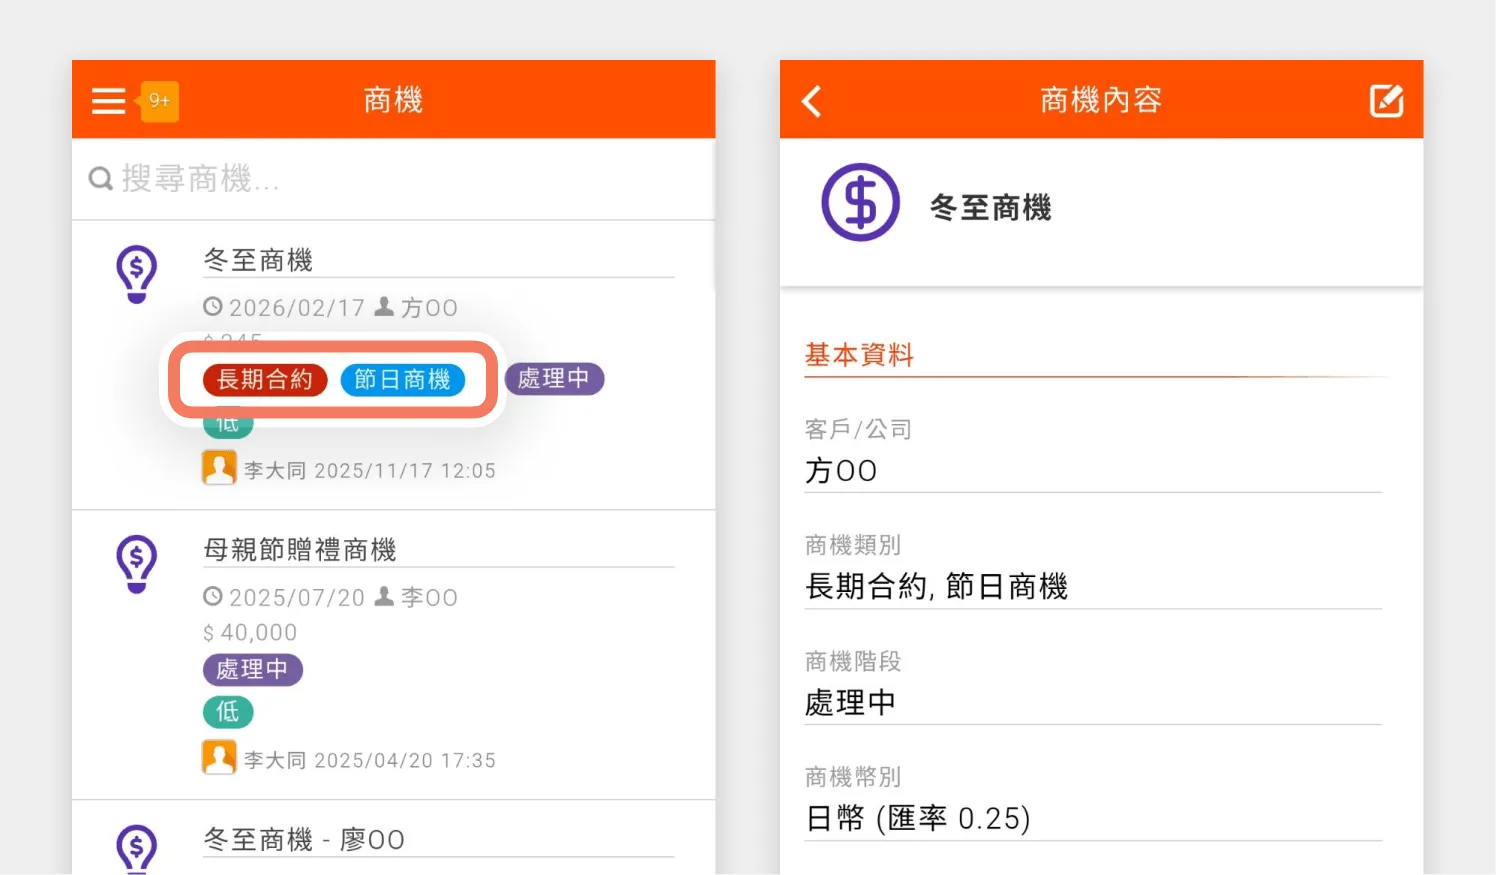
Task: Tap the clock icon before 2026/02/17
Action: tap(212, 307)
